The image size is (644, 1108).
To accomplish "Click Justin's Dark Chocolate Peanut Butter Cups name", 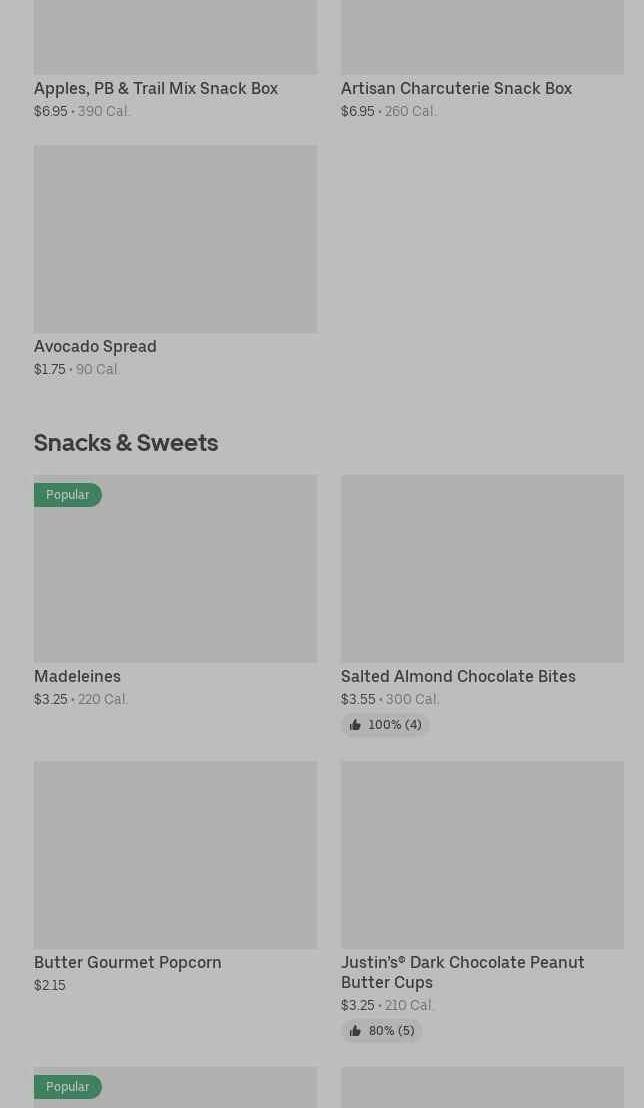I will coord(462,972).
